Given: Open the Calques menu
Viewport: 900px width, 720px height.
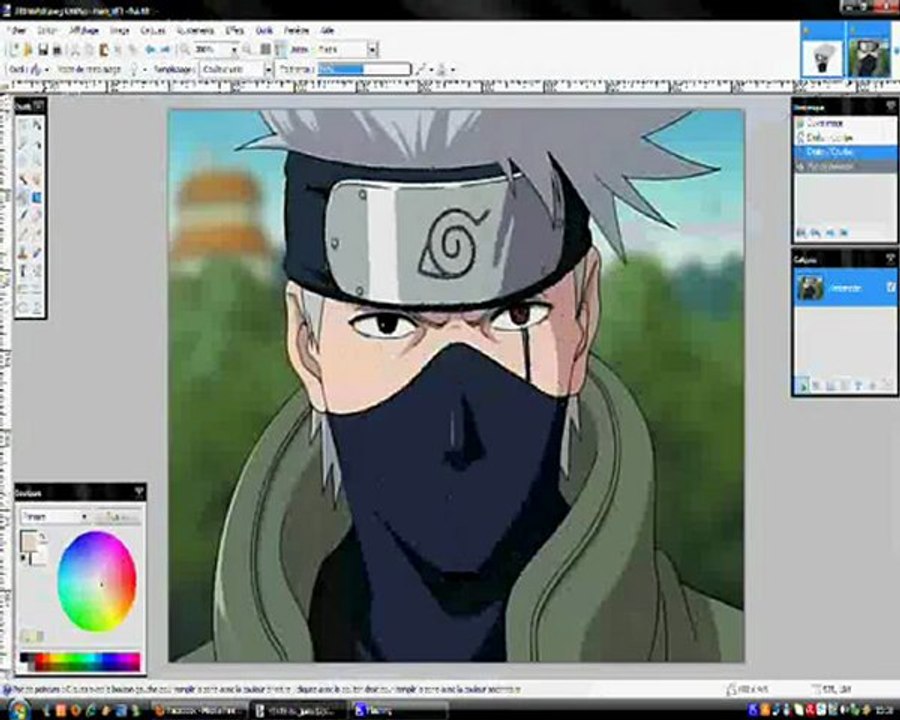Looking at the screenshot, I should 153,30.
